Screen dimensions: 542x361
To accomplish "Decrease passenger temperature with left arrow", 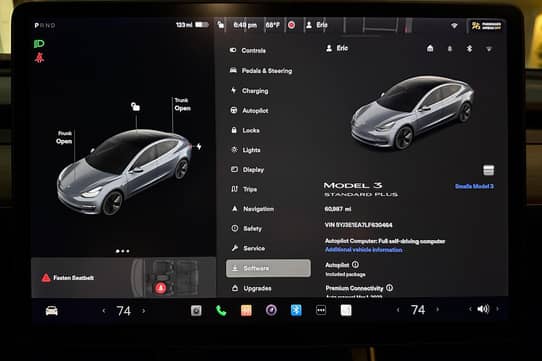I will 398,309.
